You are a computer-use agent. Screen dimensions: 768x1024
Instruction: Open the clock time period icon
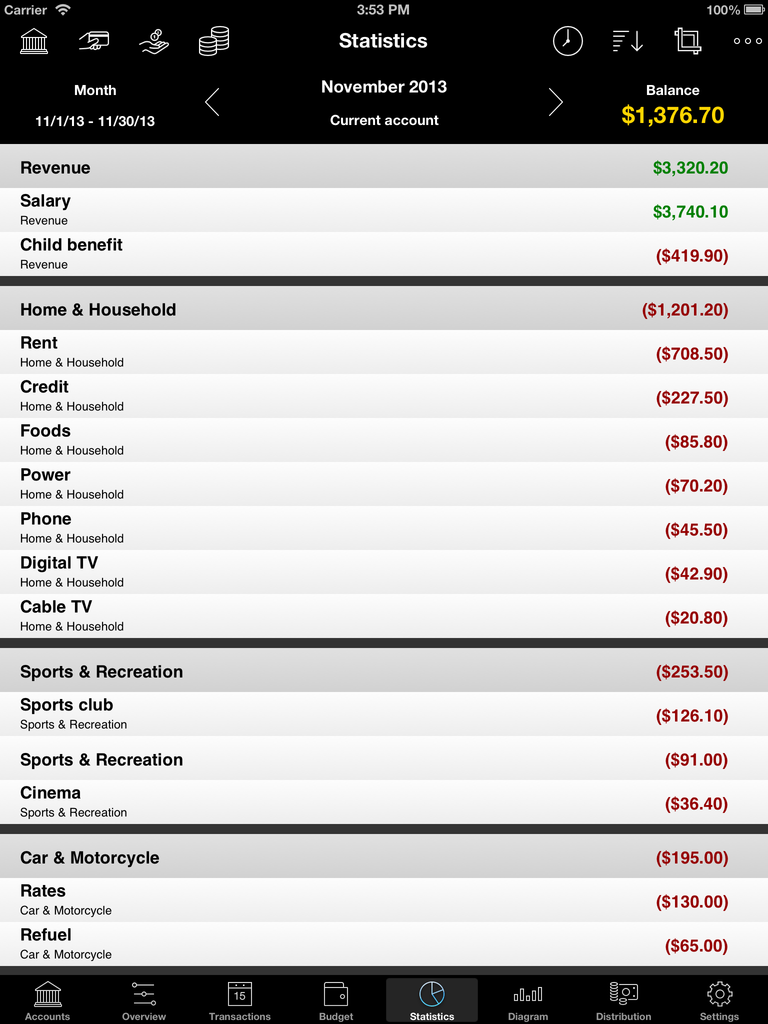point(568,41)
